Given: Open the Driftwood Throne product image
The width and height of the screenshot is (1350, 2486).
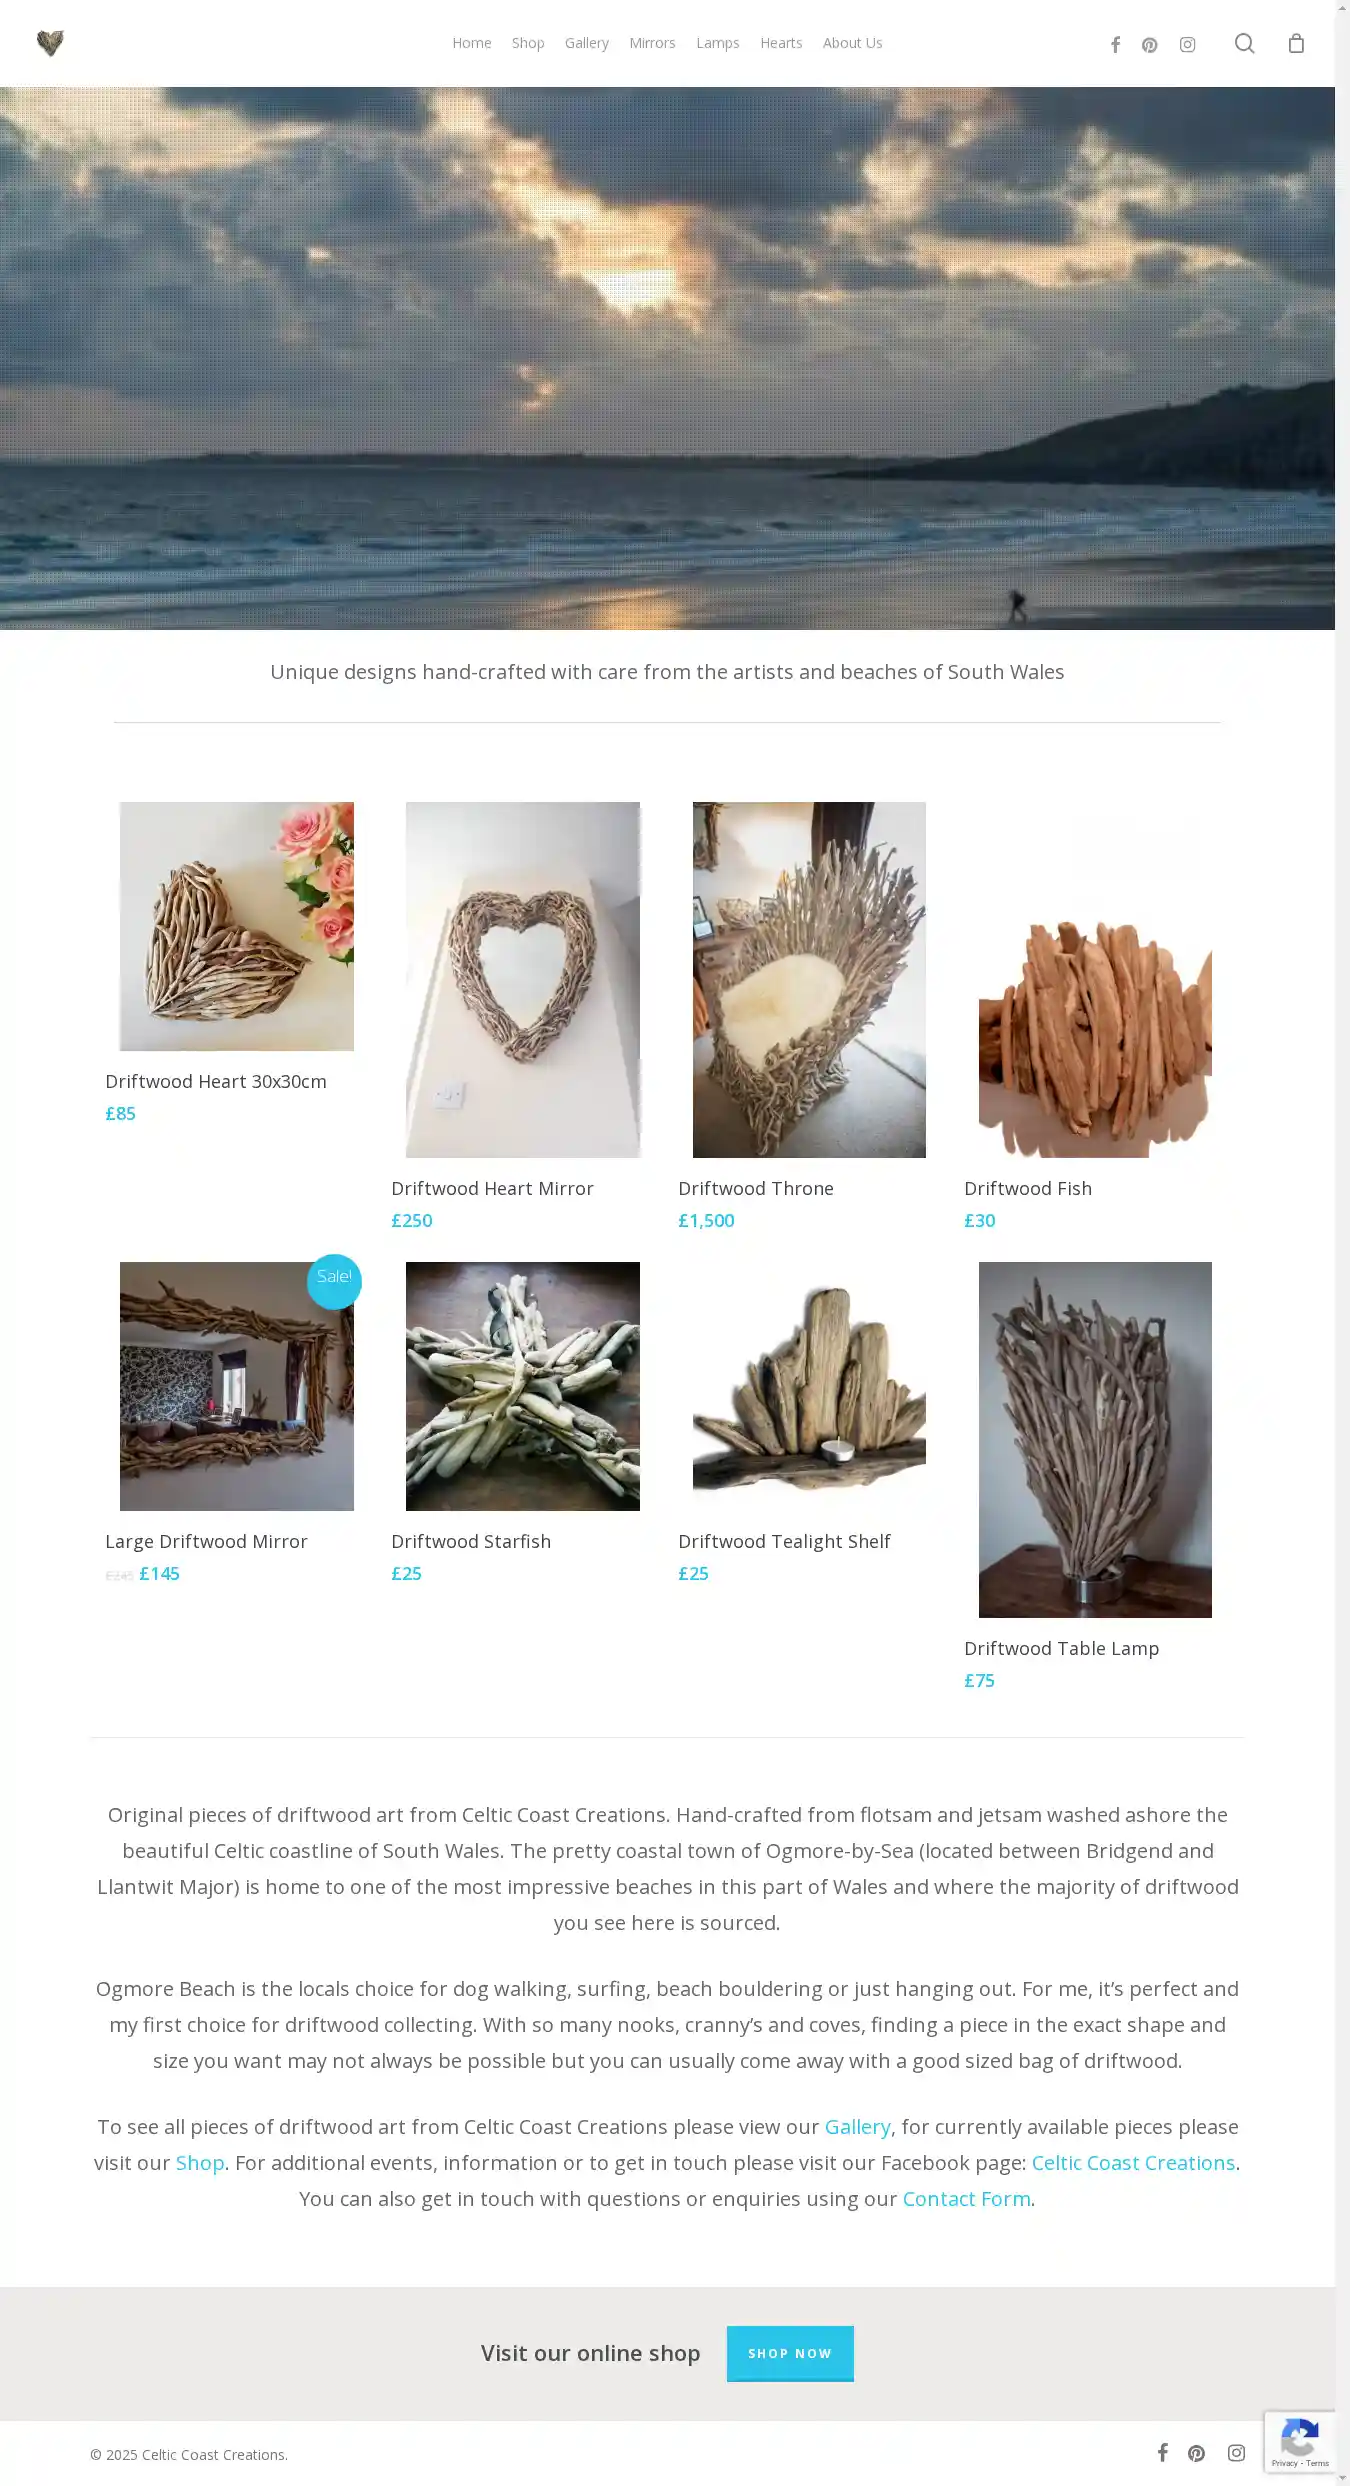Looking at the screenshot, I should pos(809,979).
